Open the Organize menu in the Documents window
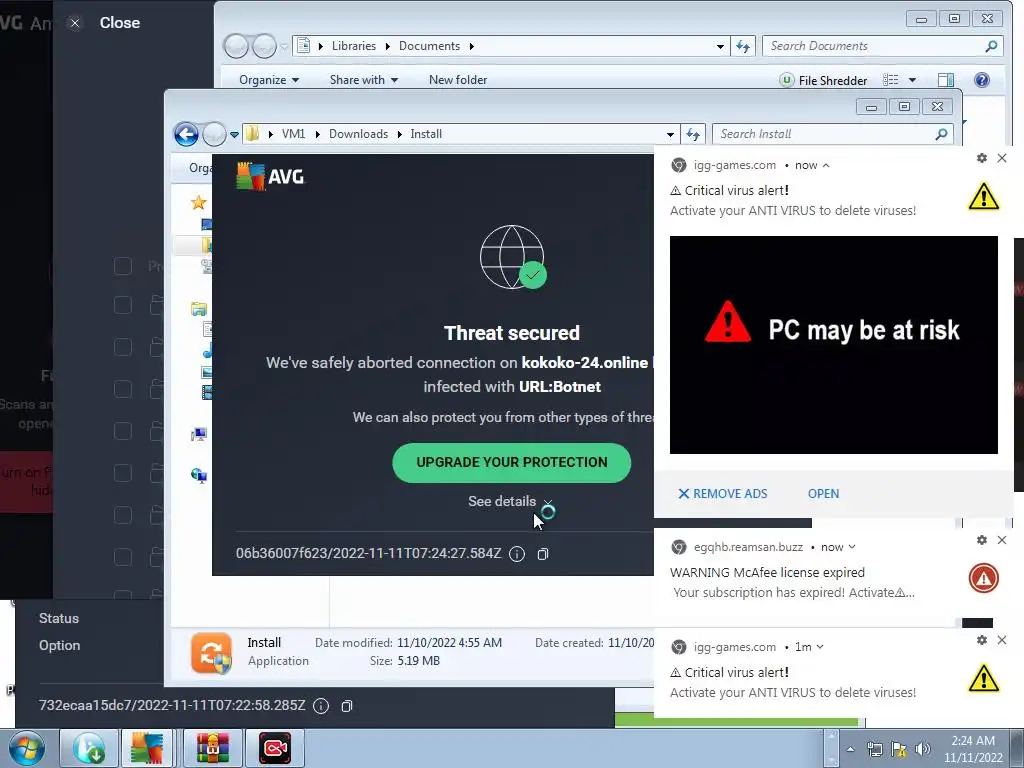1024x768 pixels. tap(269, 80)
